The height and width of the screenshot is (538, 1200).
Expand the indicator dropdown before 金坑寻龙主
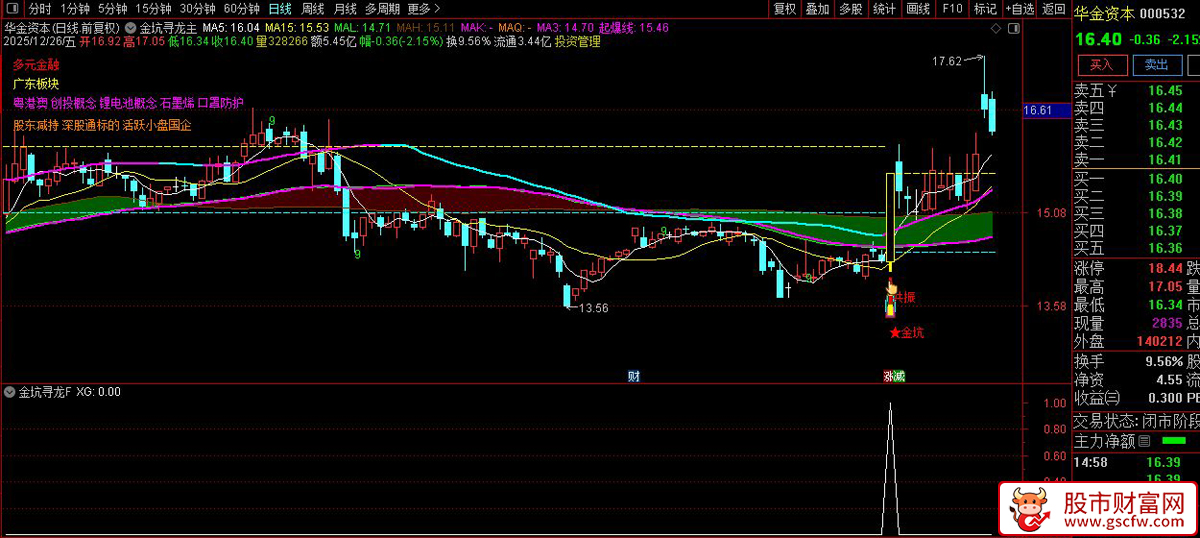[x=132, y=27]
